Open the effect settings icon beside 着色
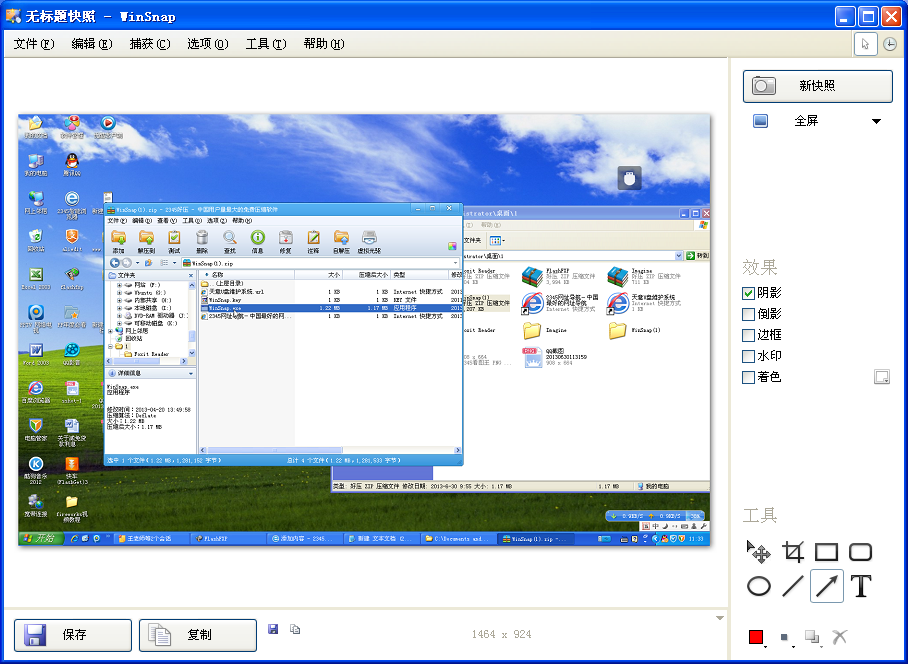 [x=881, y=377]
